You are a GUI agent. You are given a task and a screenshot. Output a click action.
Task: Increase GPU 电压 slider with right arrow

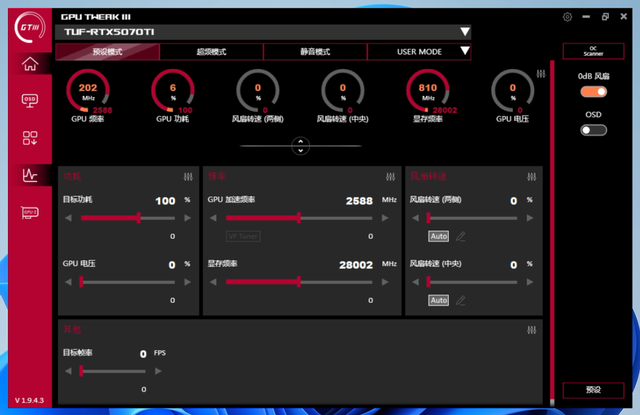tap(187, 282)
